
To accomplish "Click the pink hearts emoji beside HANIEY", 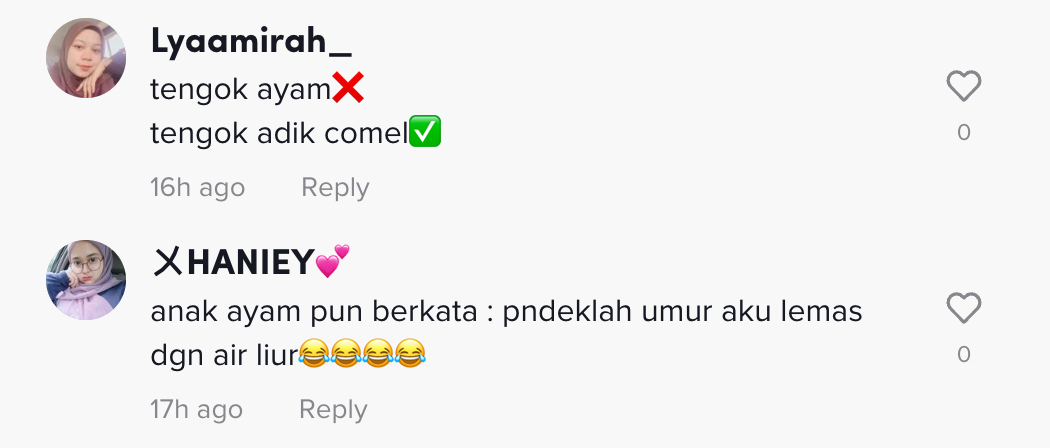I will (333, 260).
